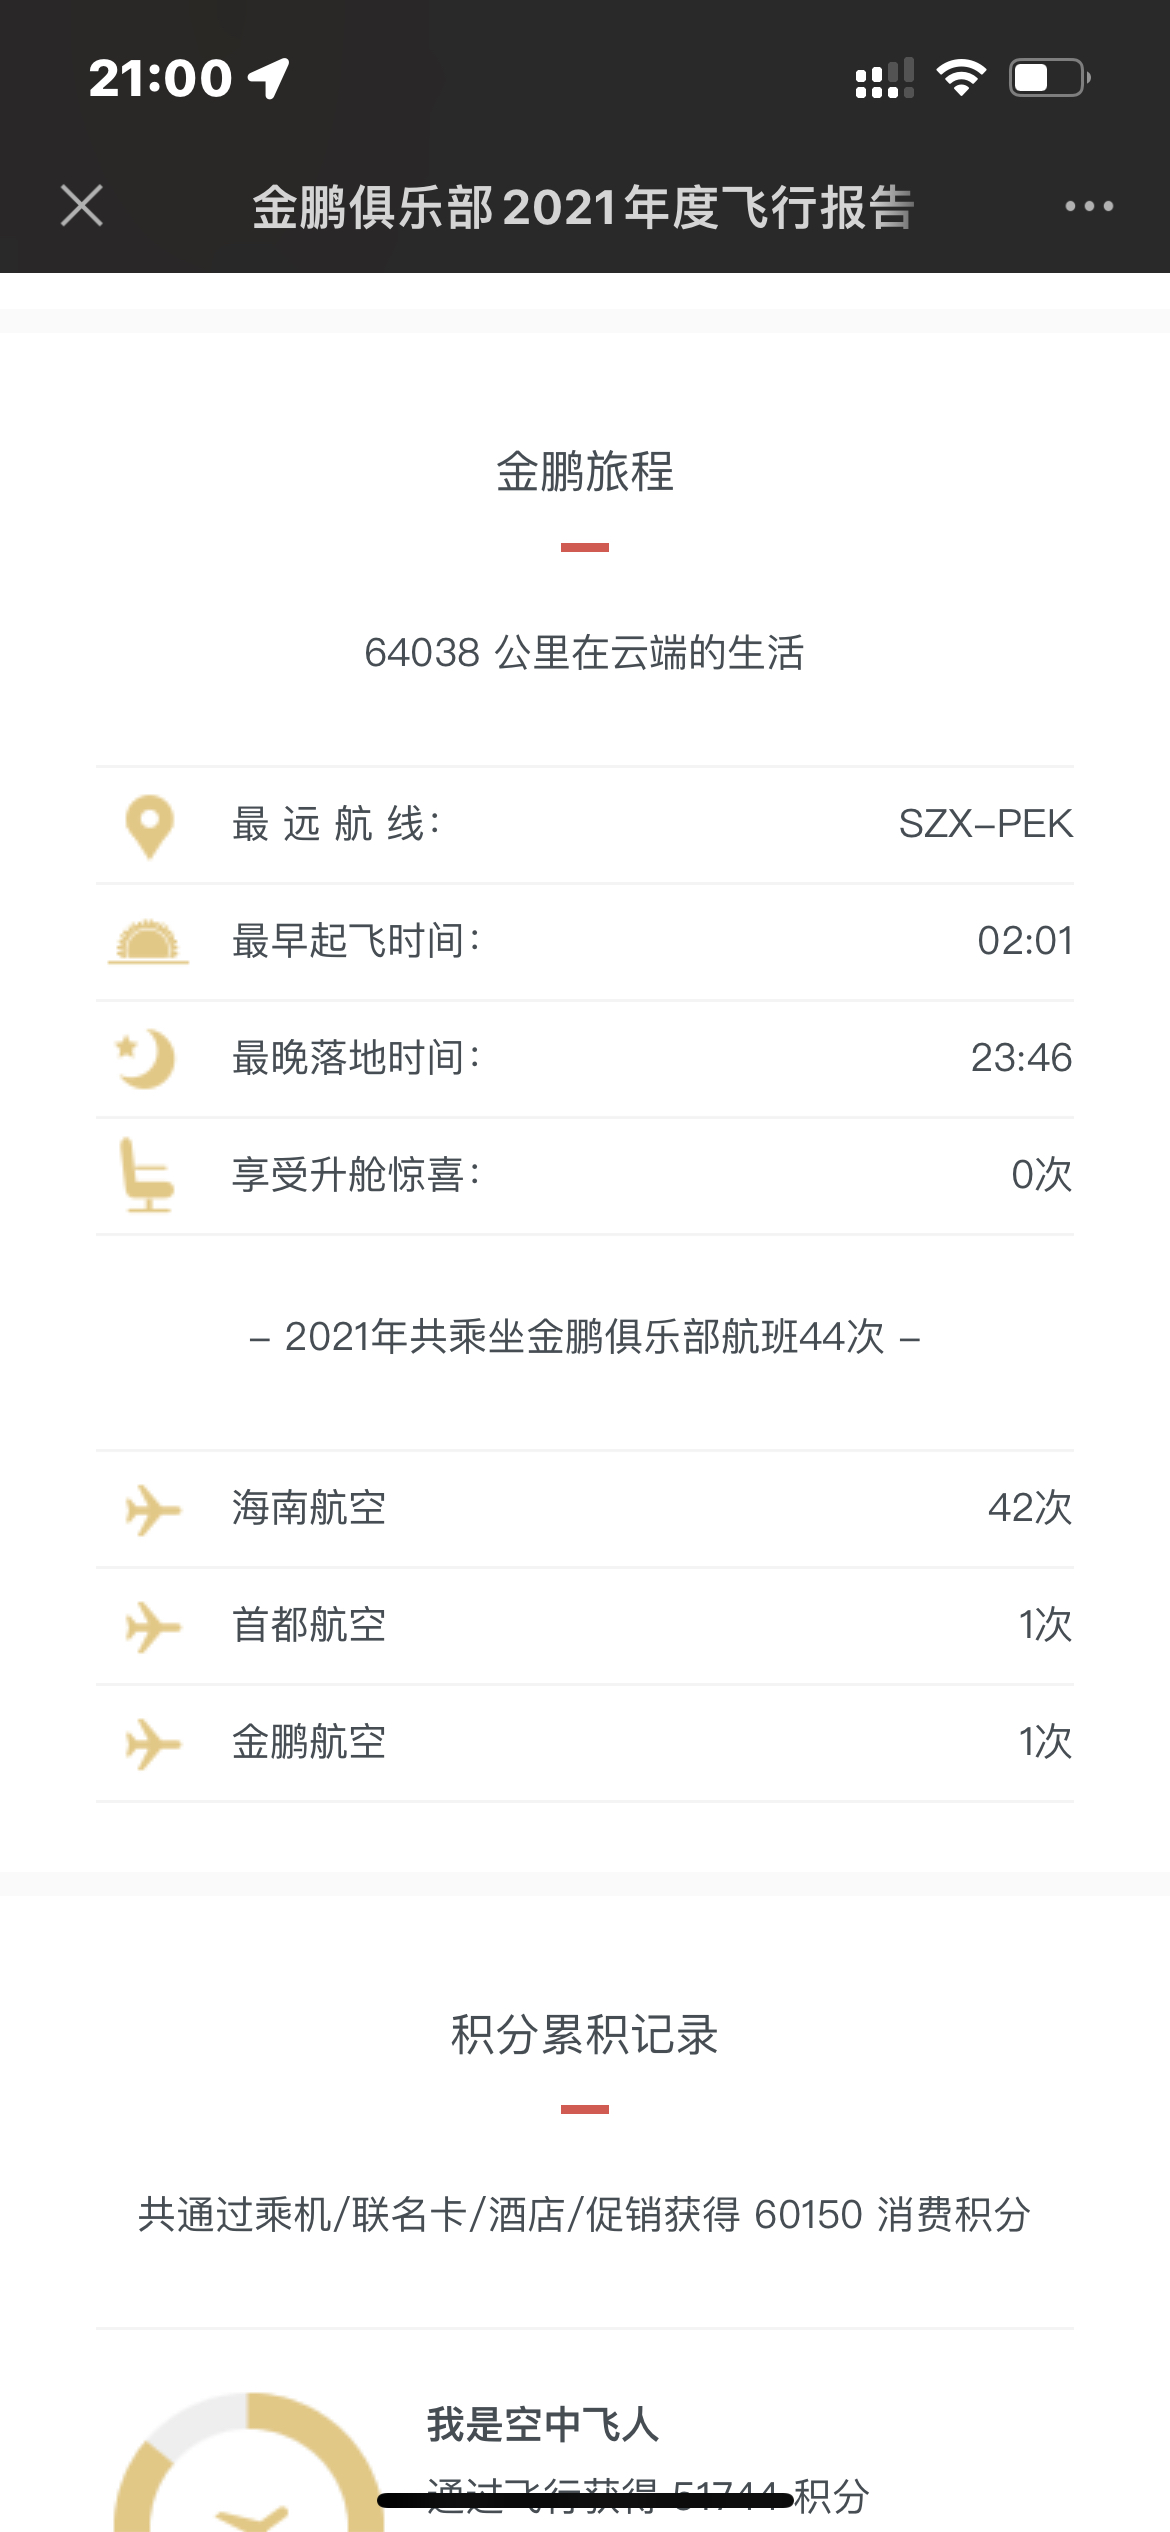Close the flight report page
1170x2532 pixels.
82,206
